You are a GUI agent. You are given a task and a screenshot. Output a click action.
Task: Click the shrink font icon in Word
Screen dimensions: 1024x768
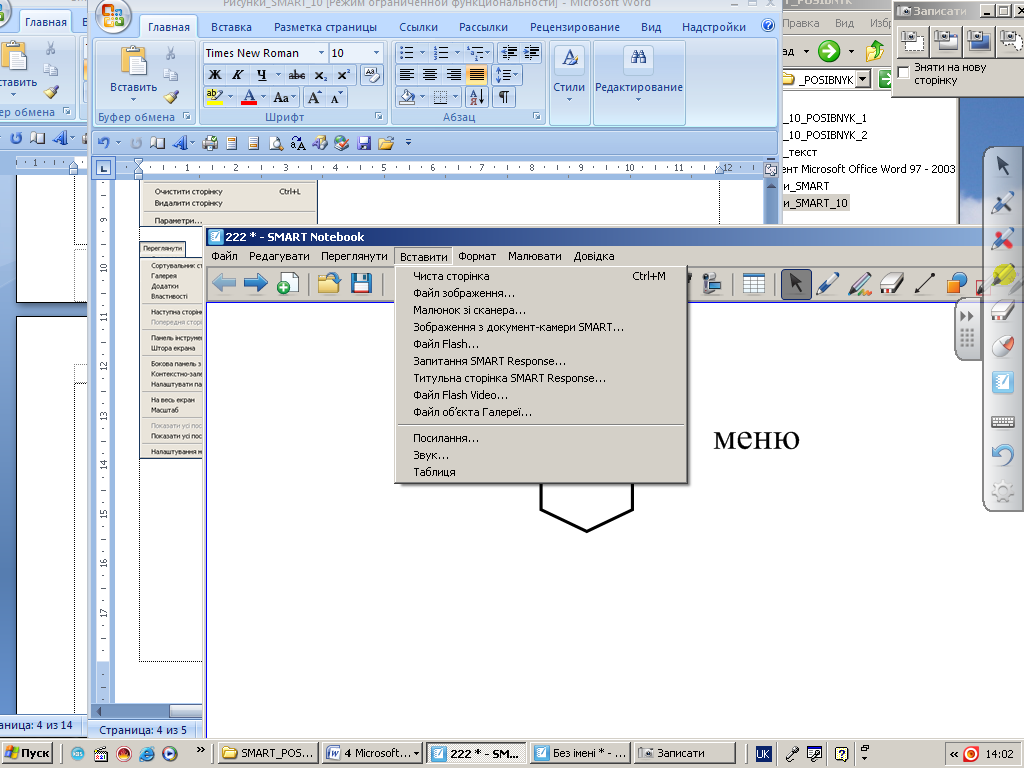[x=336, y=97]
